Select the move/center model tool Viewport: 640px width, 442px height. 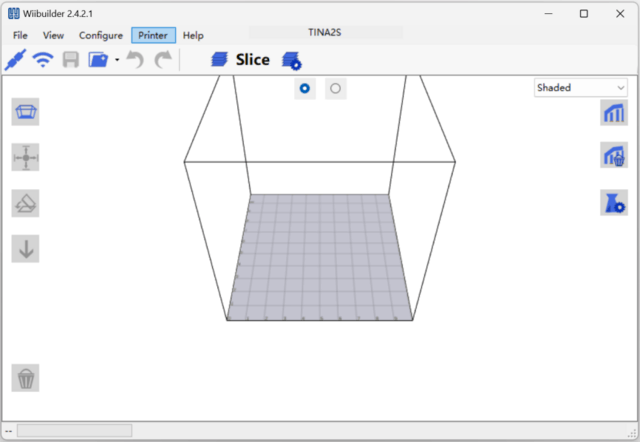coord(25,157)
